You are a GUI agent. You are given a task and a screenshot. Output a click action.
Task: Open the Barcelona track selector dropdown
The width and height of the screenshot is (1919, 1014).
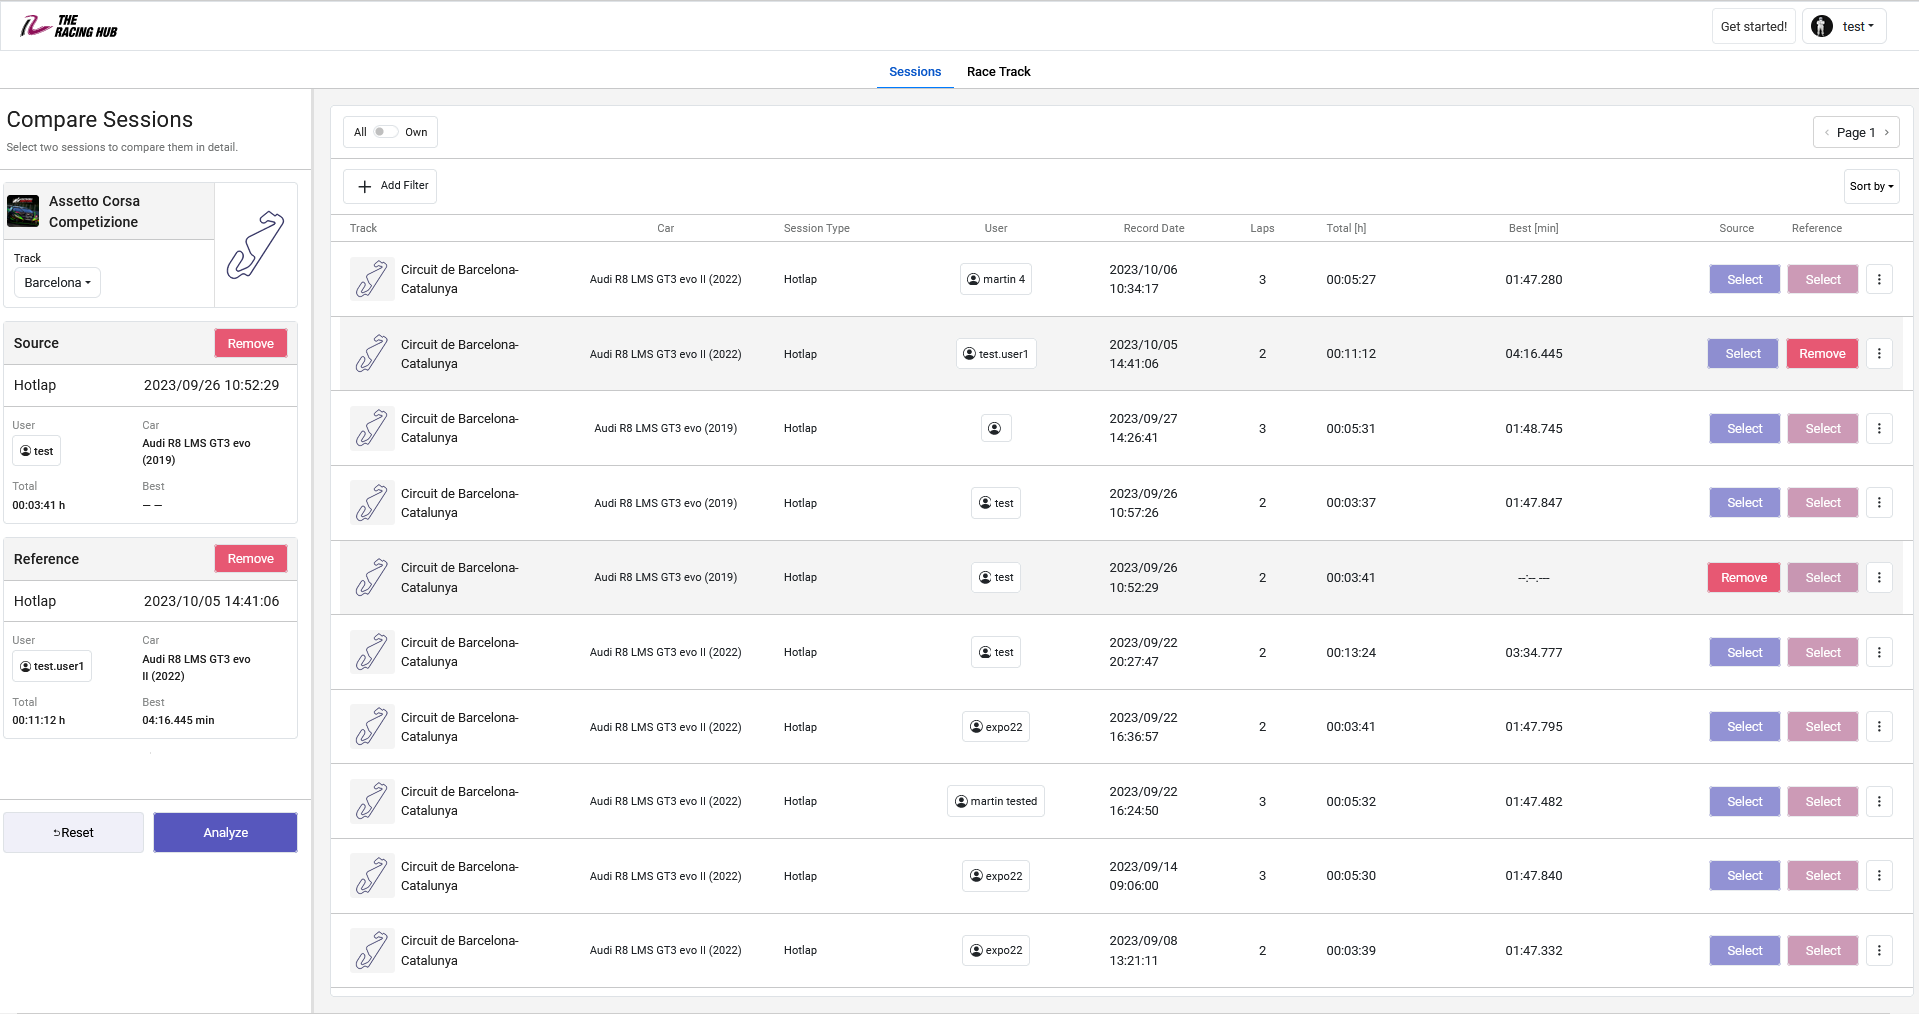[x=57, y=282]
